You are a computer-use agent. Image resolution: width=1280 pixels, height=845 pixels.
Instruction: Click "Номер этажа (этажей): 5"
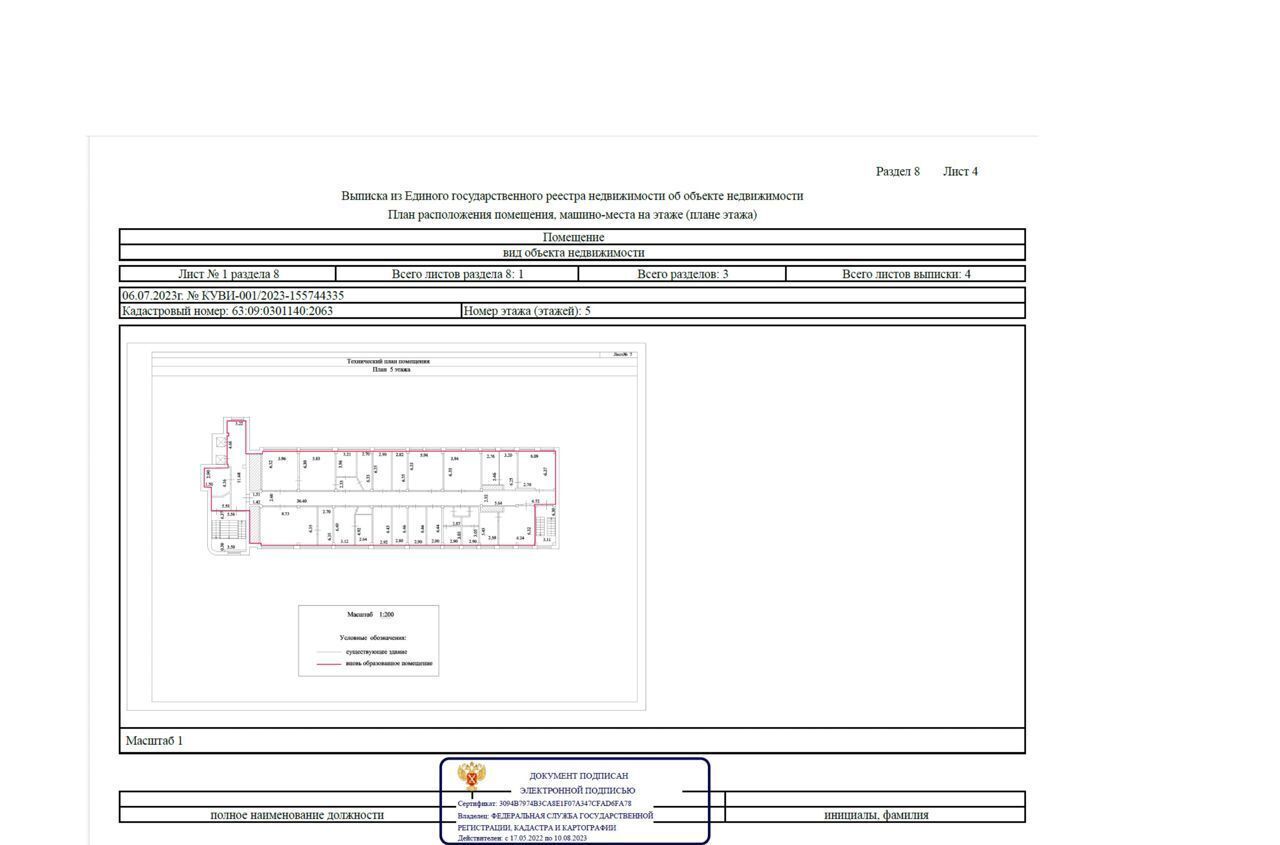(x=527, y=311)
